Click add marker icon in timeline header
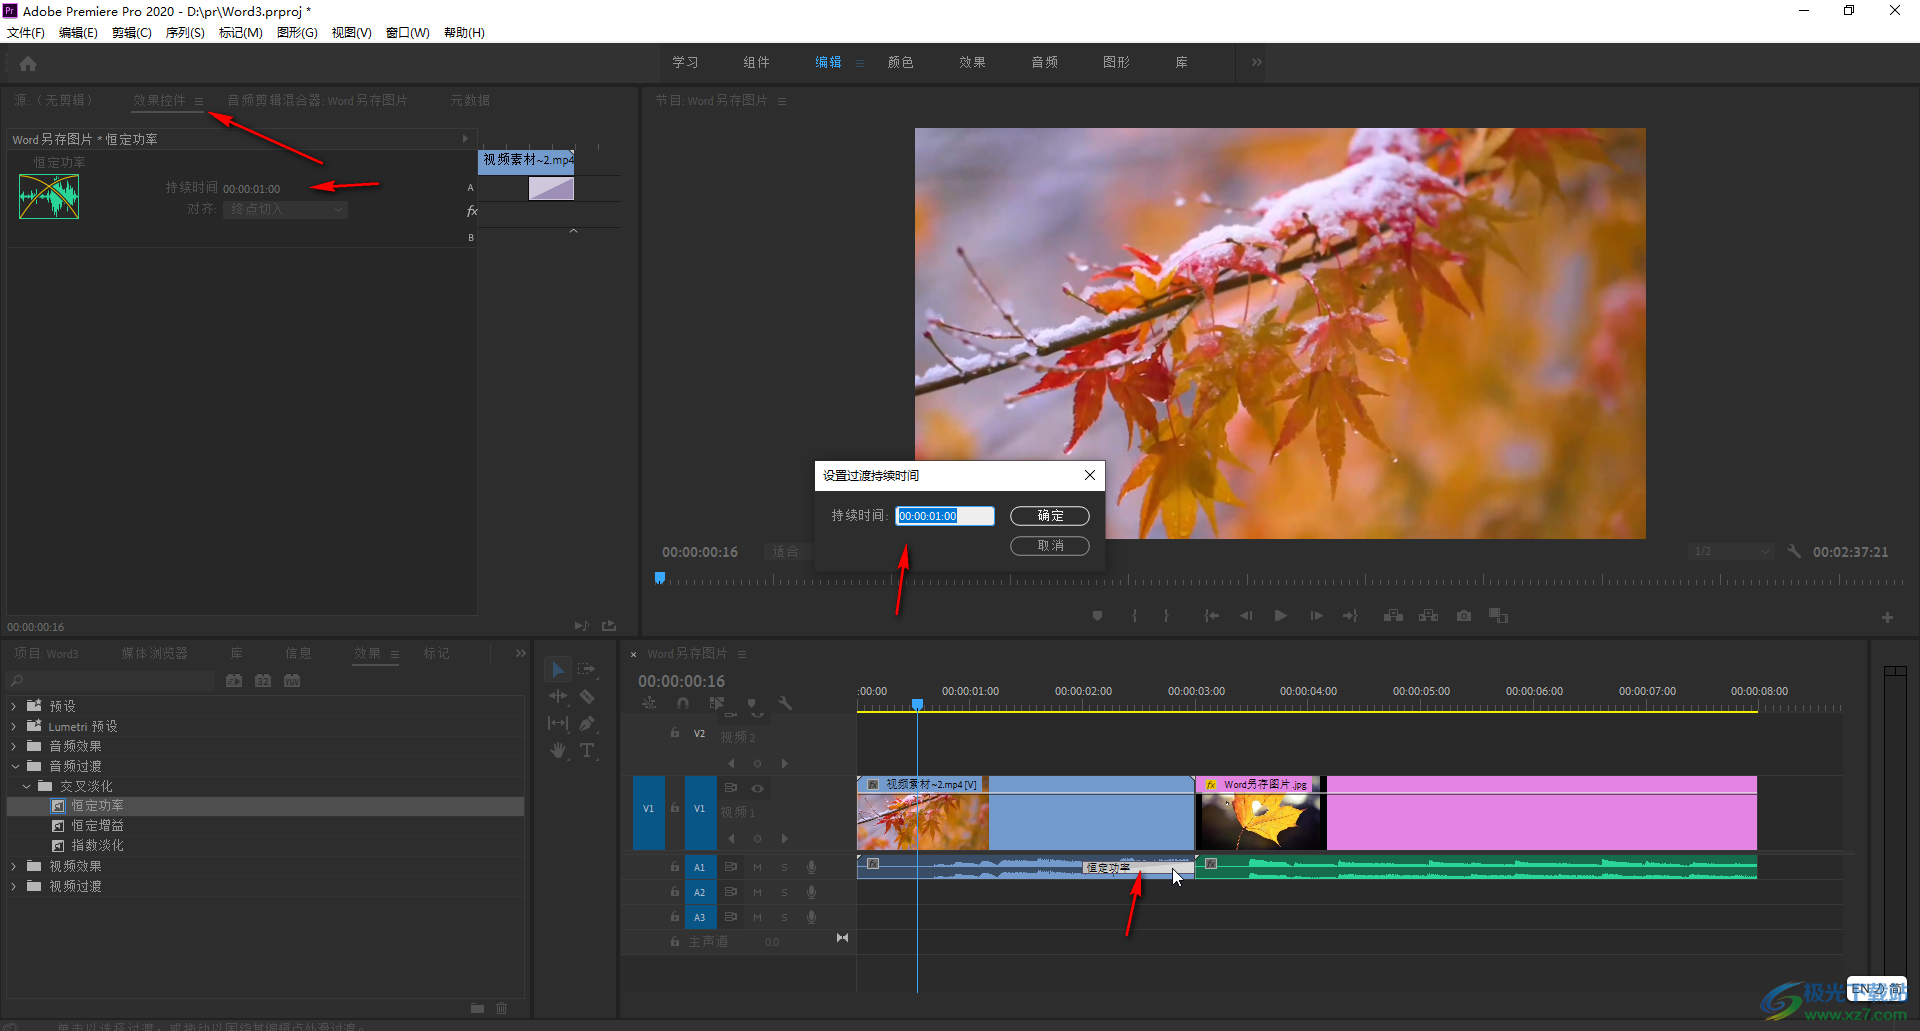Viewport: 1920px width, 1031px height. (752, 703)
